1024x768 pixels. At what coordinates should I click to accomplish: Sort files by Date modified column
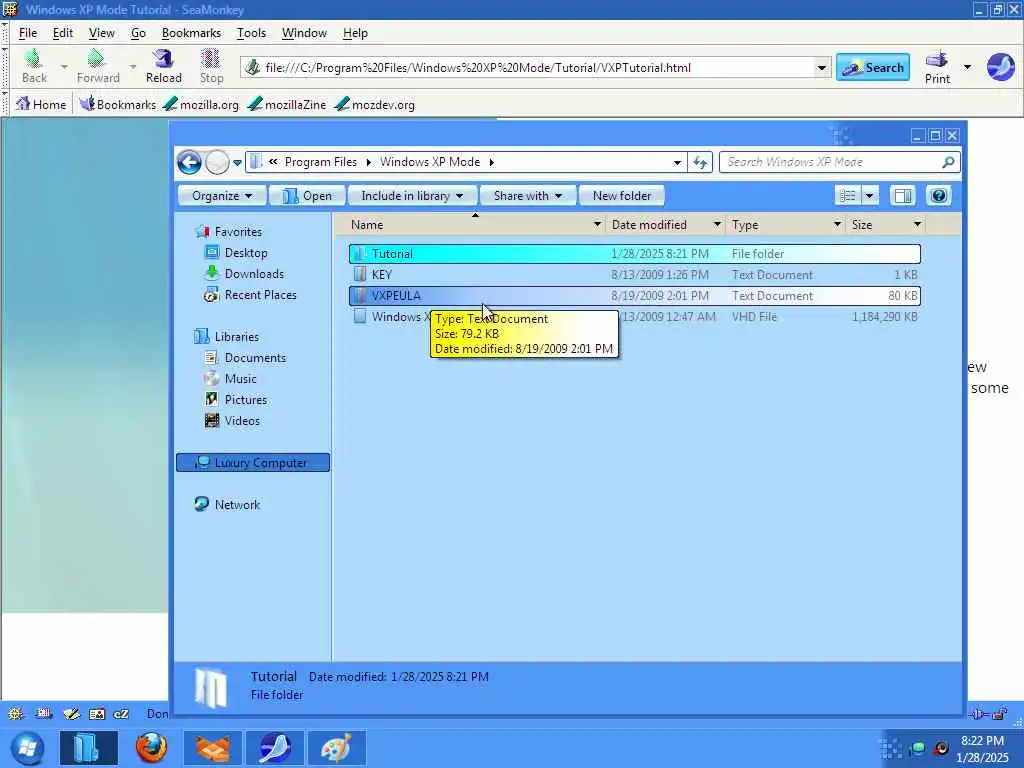(649, 225)
